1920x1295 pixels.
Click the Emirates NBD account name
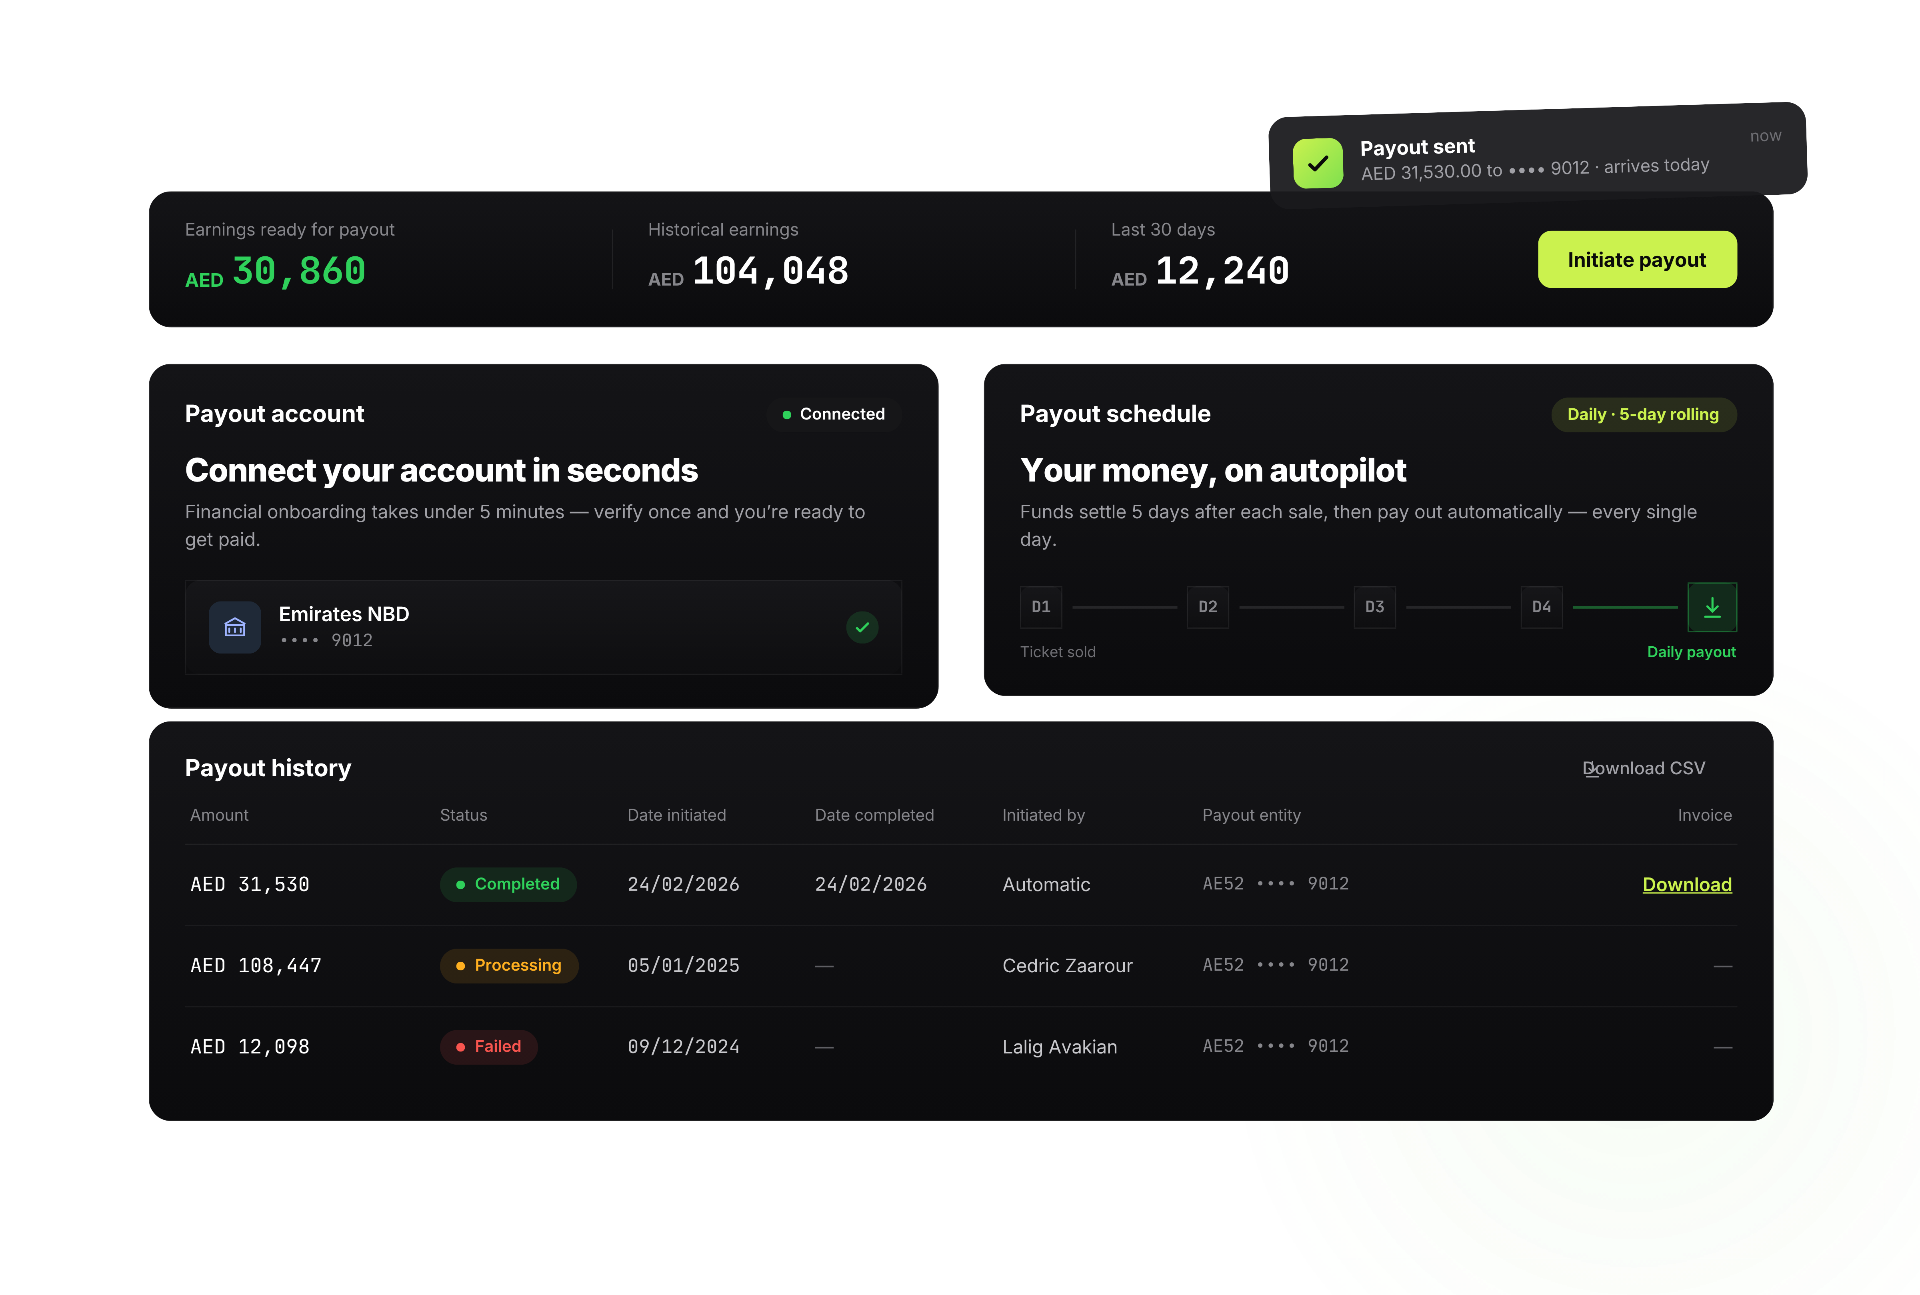(344, 614)
